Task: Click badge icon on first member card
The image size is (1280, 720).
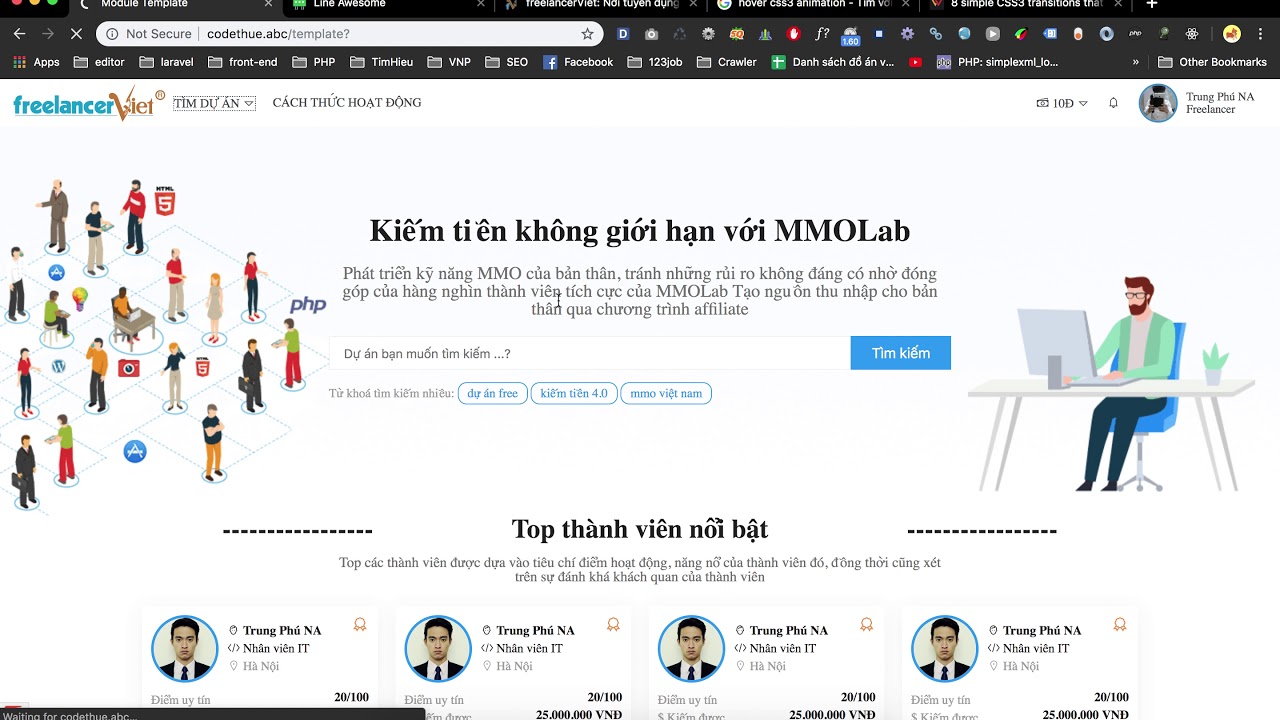Action: 360,625
